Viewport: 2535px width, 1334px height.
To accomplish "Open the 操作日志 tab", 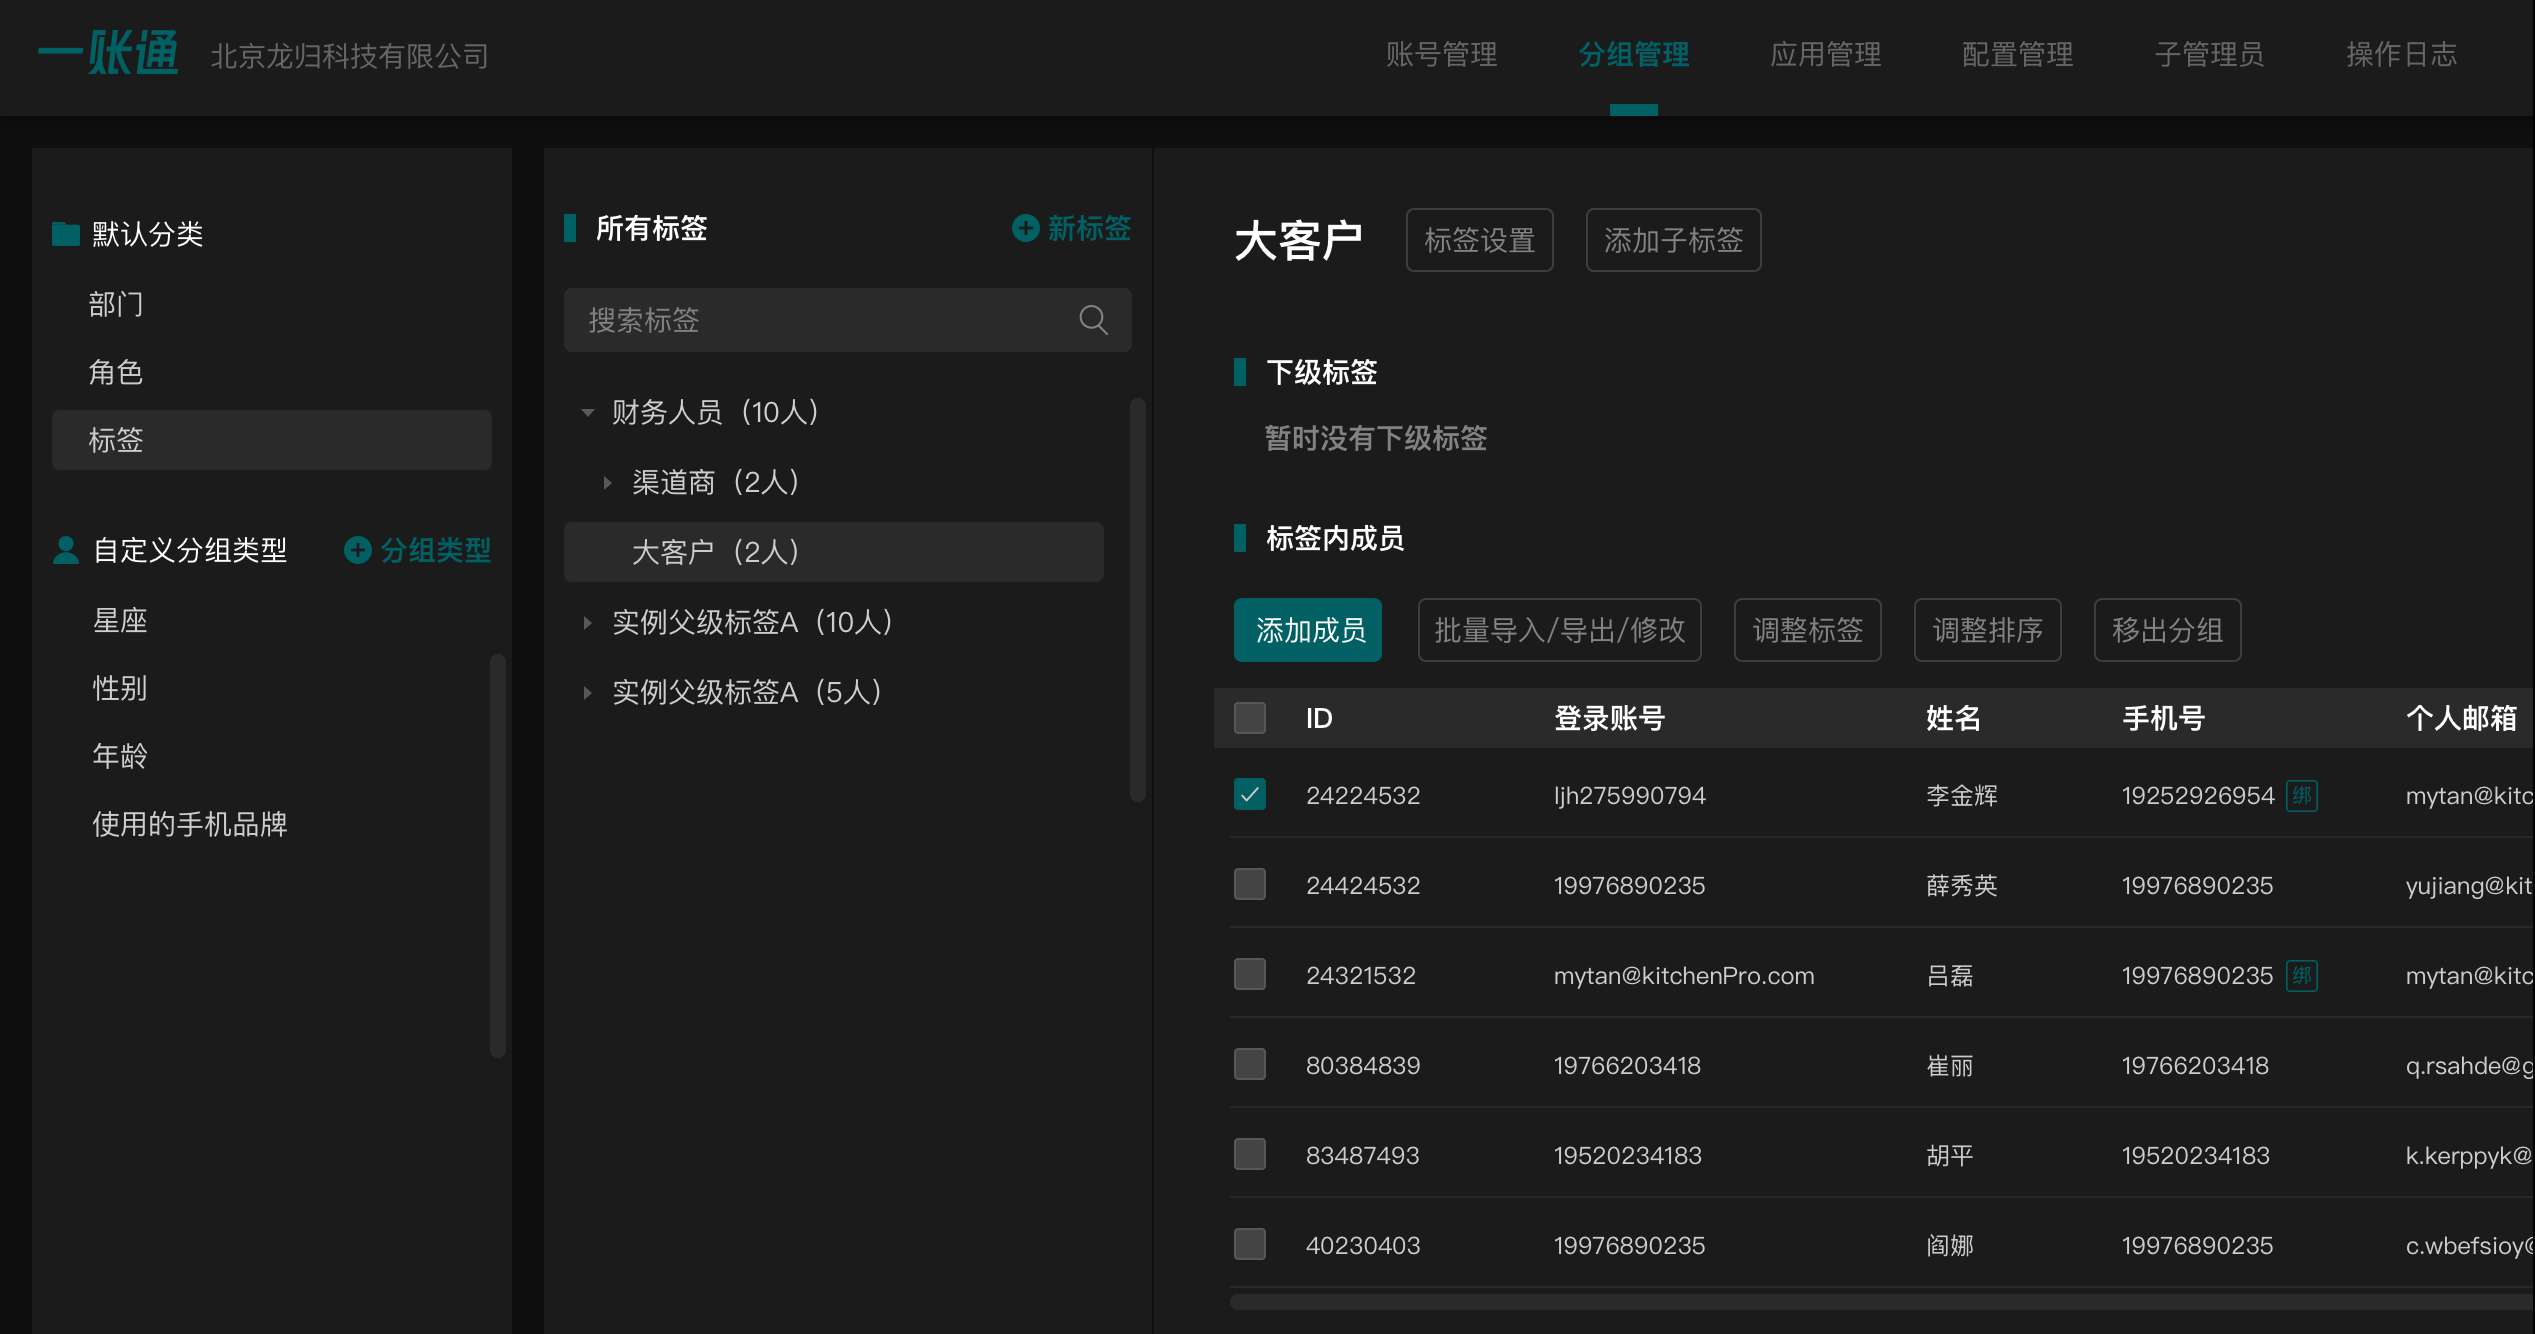I will [2401, 55].
